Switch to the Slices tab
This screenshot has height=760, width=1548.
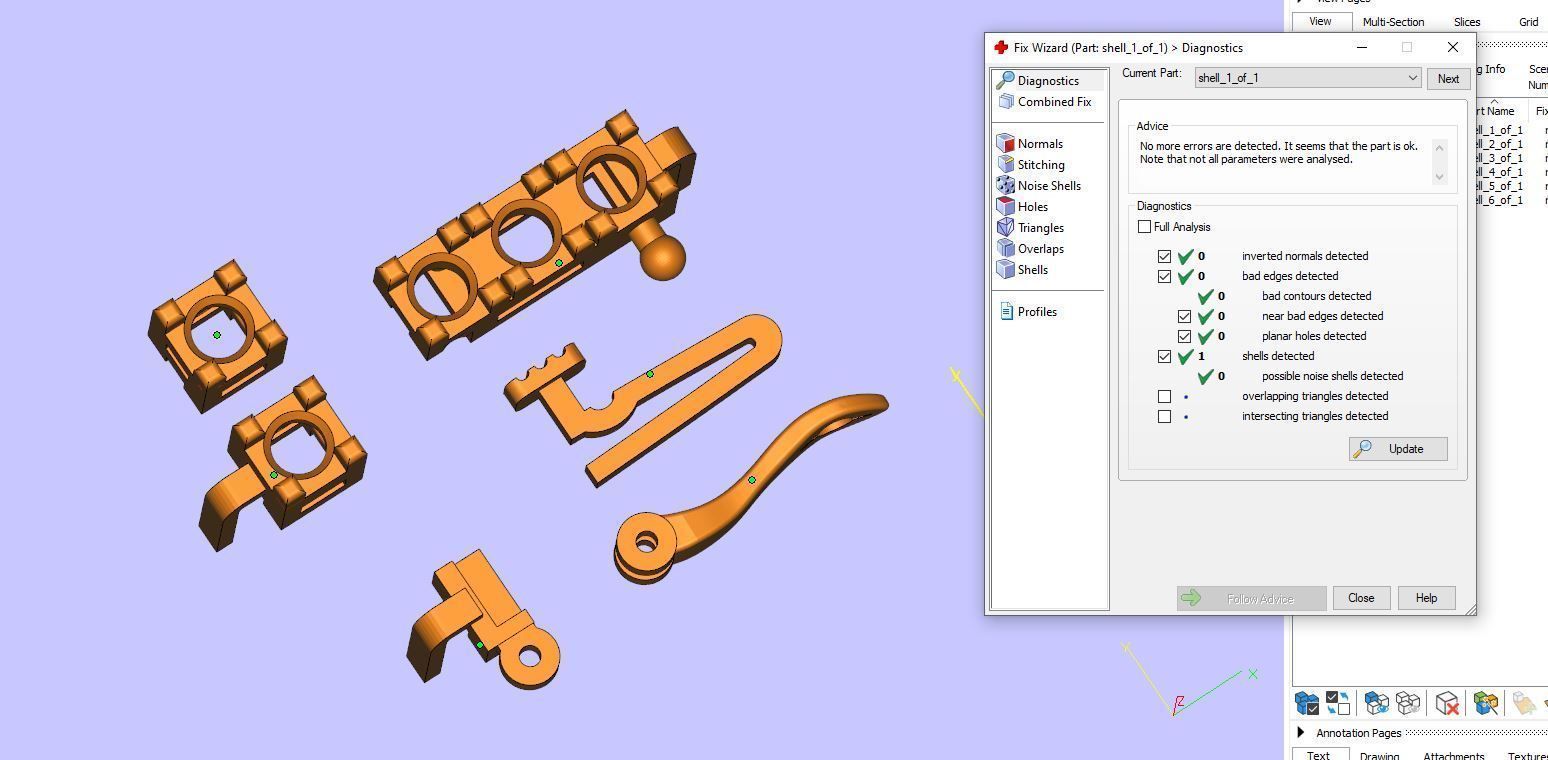click(1467, 22)
